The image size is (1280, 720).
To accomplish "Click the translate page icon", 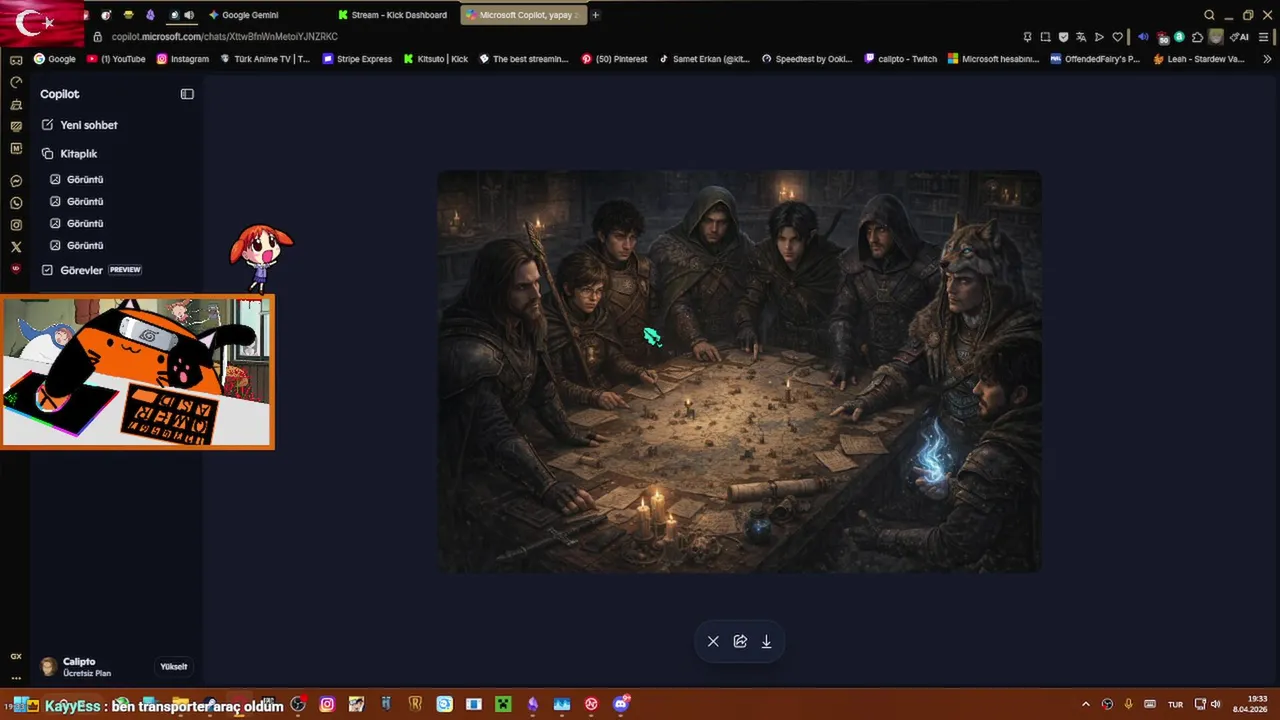I will tap(1081, 37).
